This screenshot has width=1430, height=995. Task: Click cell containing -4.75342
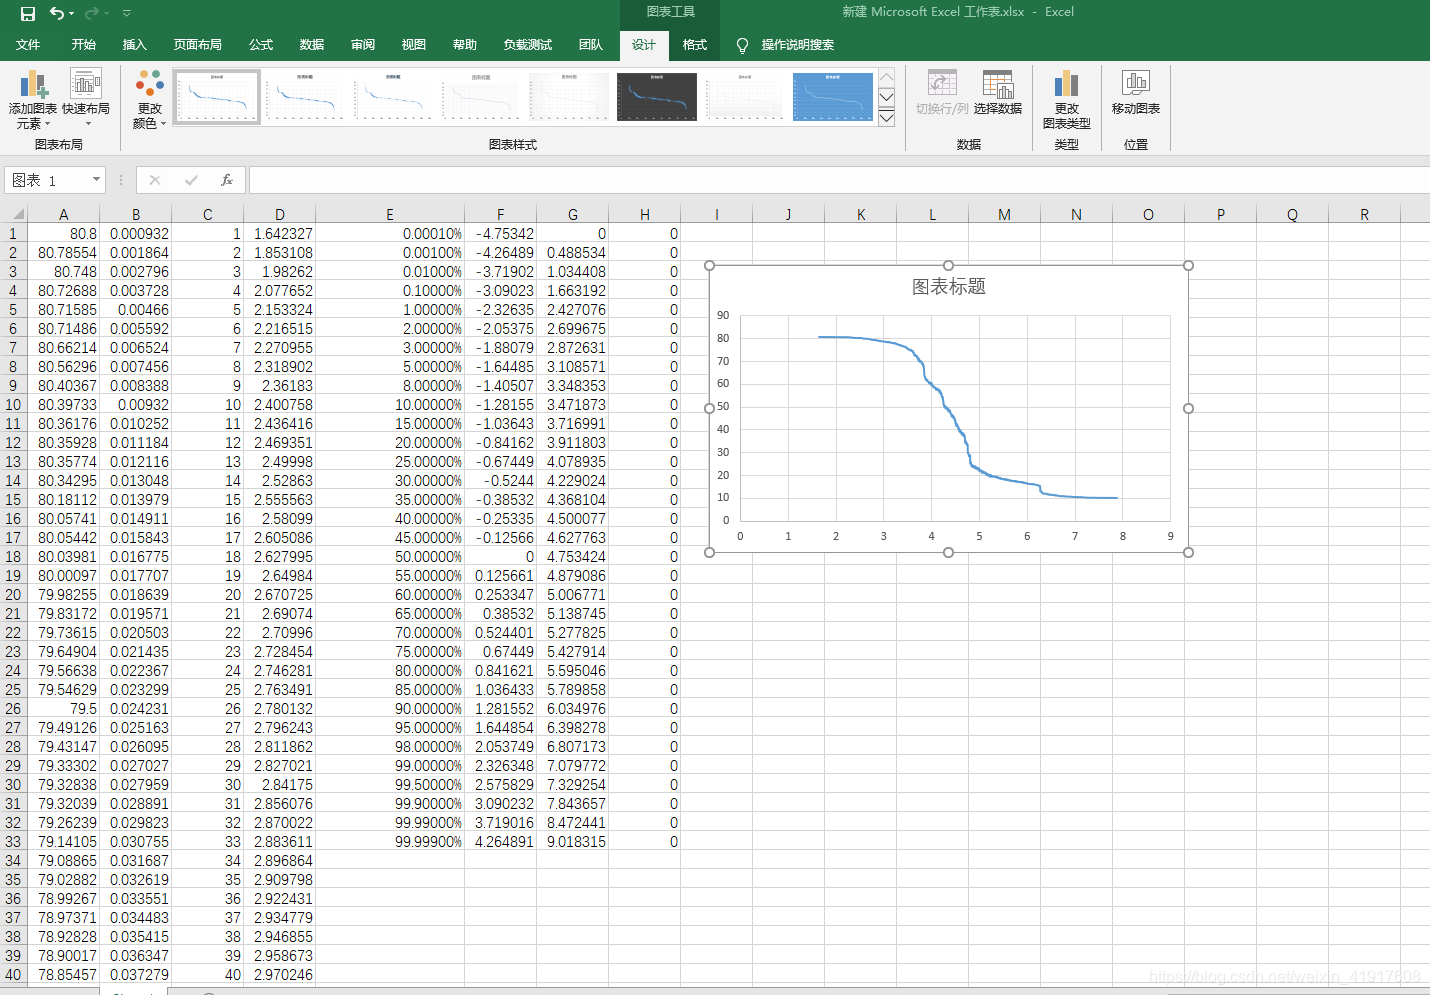click(500, 234)
